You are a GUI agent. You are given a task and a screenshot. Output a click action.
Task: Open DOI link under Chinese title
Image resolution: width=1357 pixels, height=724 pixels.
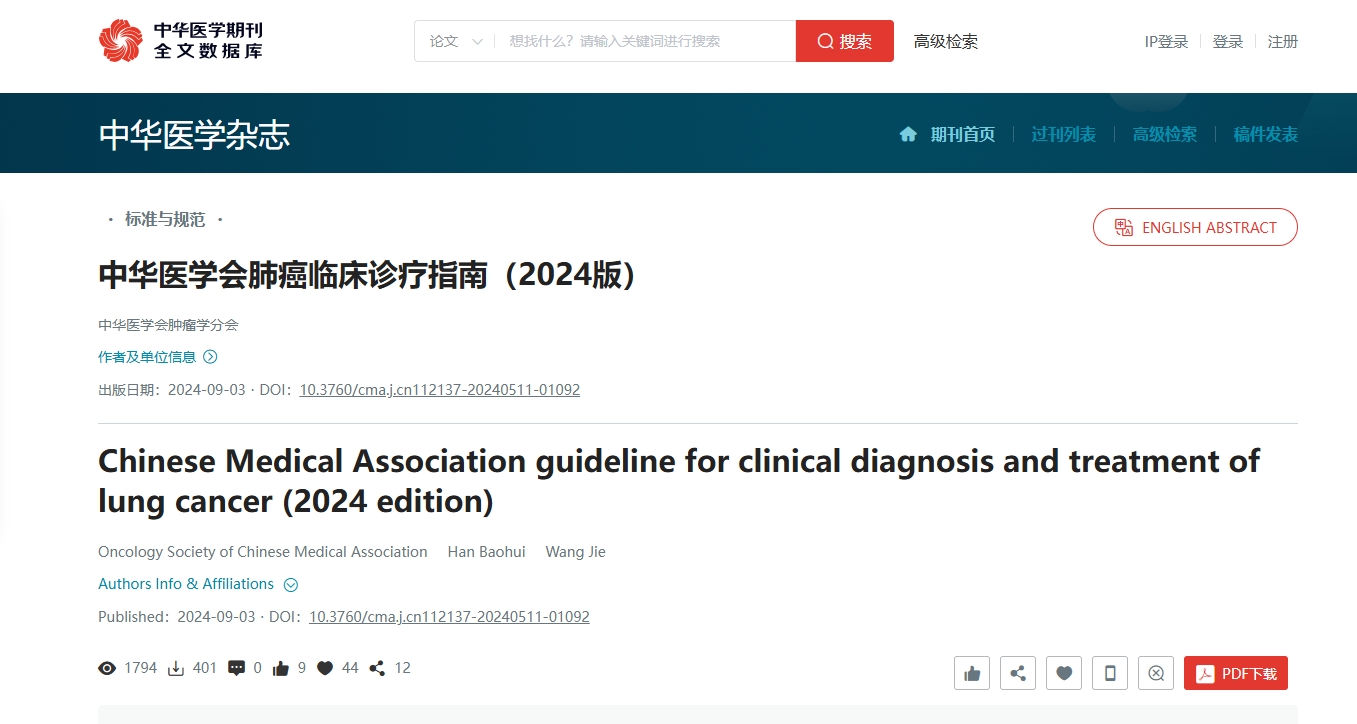[440, 390]
